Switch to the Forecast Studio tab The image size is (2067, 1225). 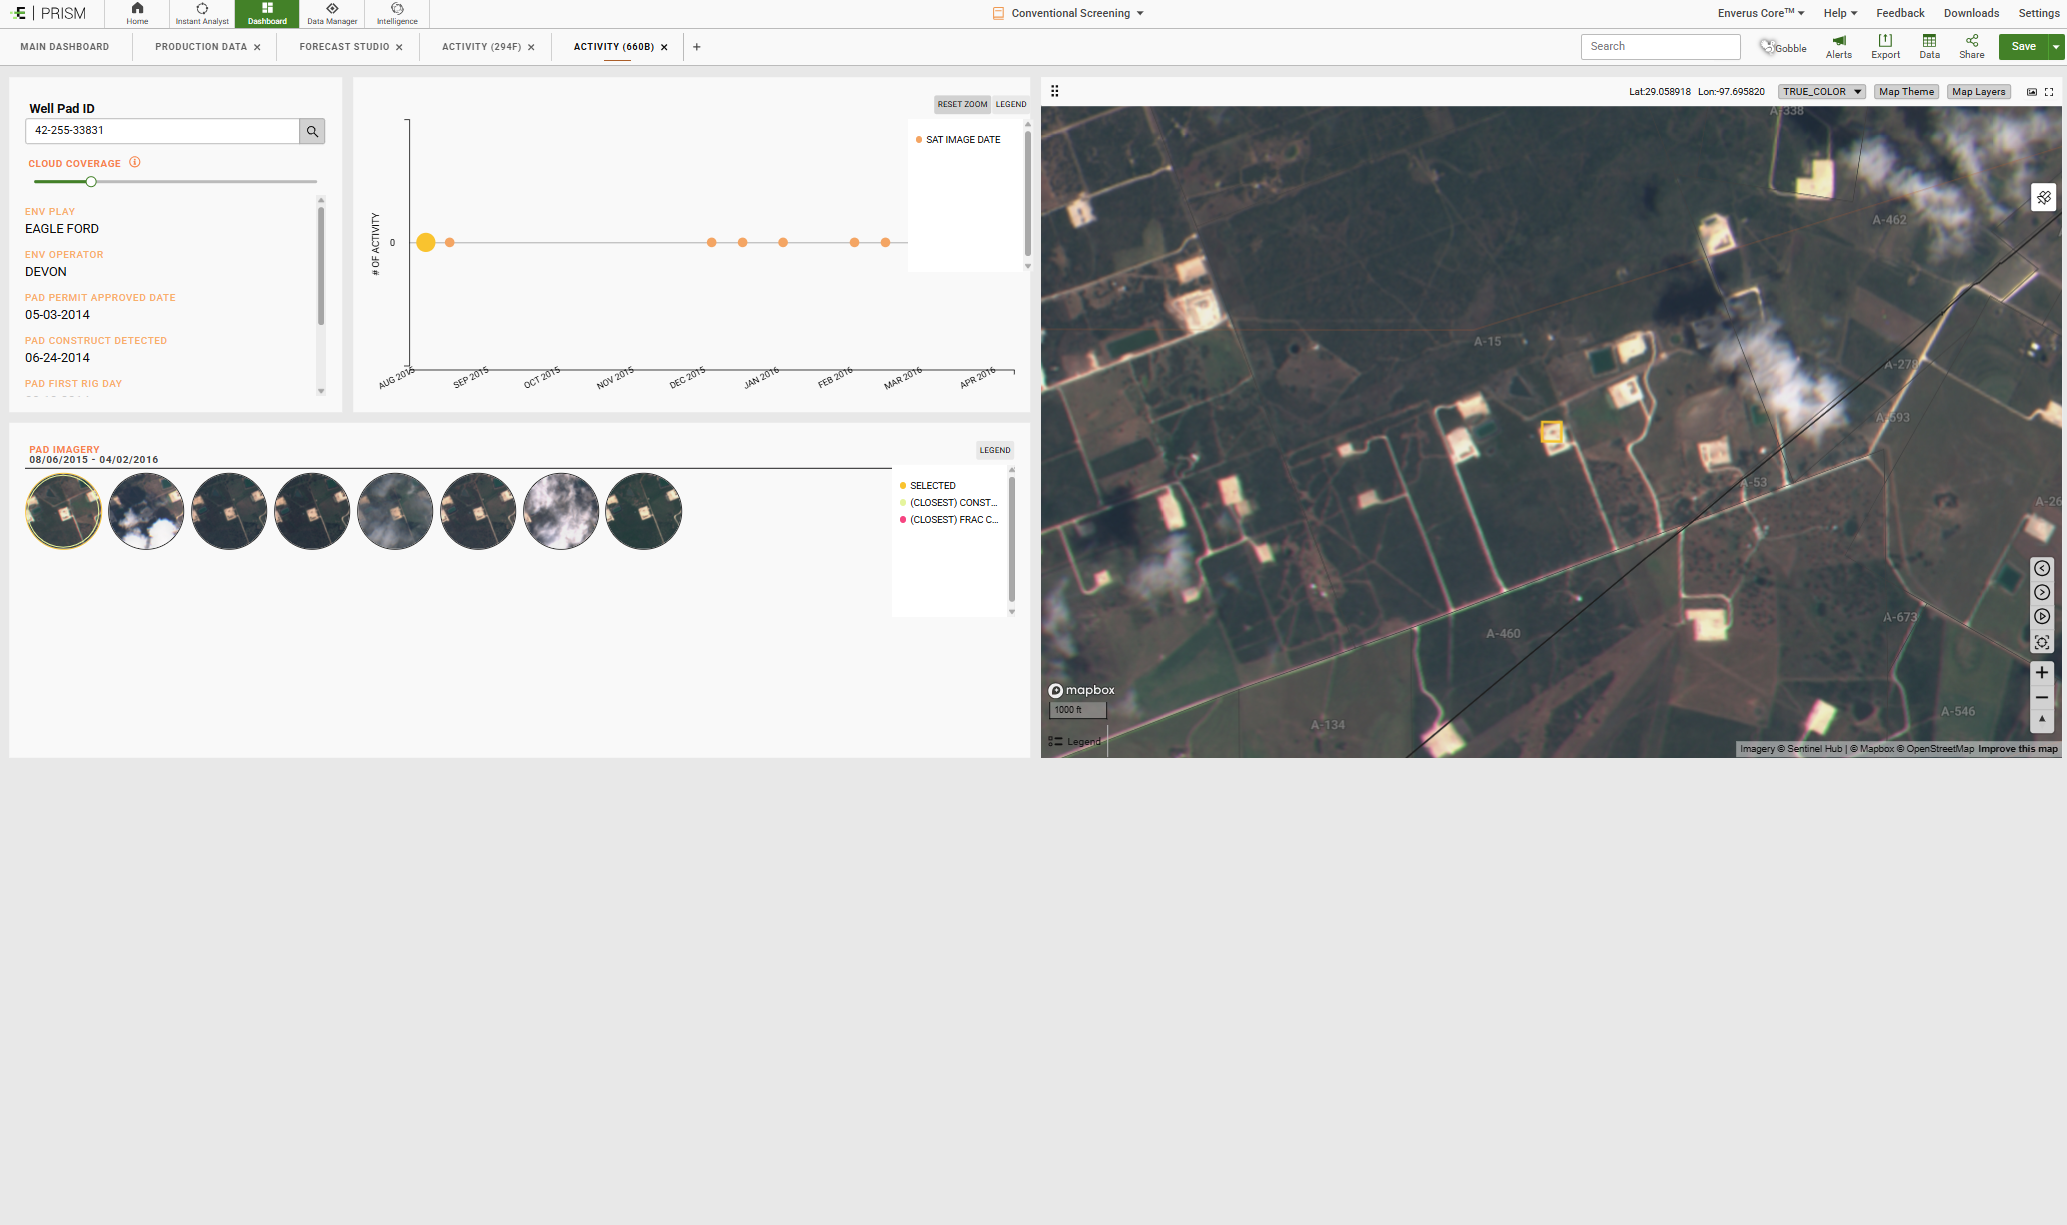pos(344,47)
